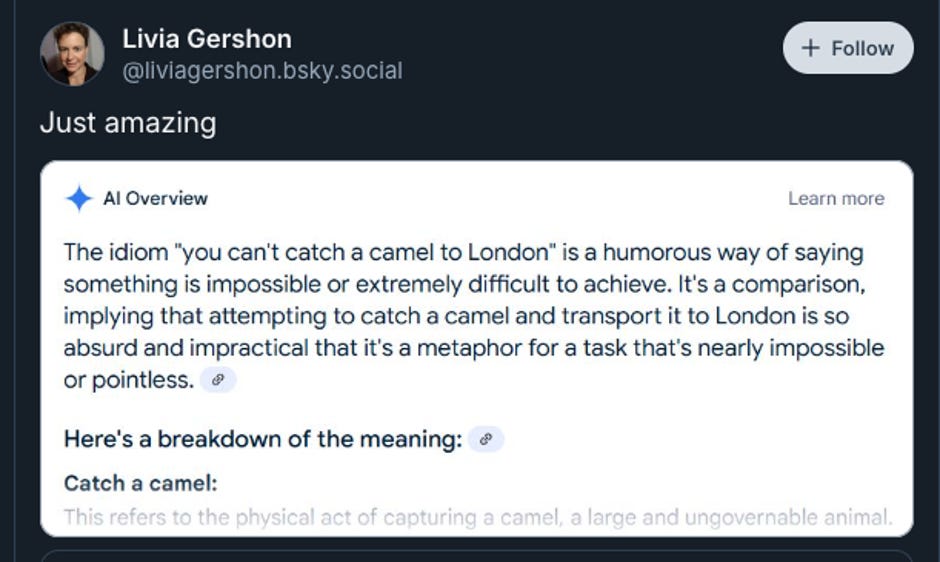Click "Here's a breakdown of the meaning:" heading

tap(263, 439)
